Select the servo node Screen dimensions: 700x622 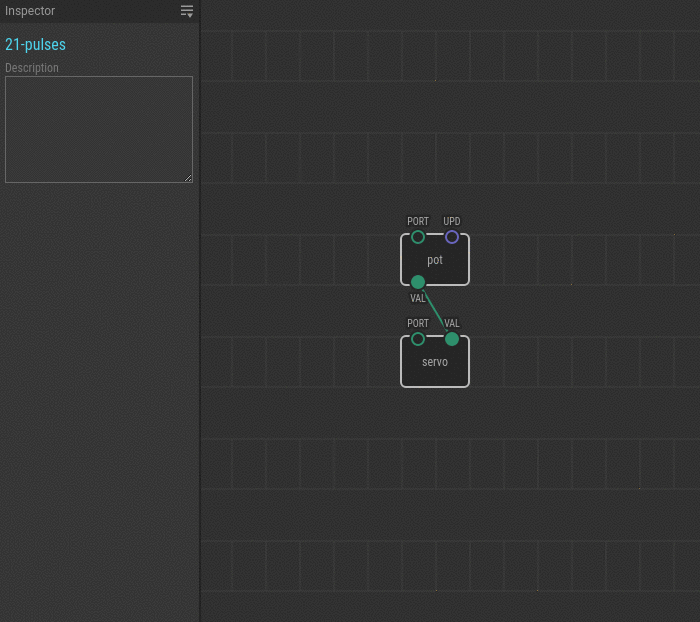point(435,362)
